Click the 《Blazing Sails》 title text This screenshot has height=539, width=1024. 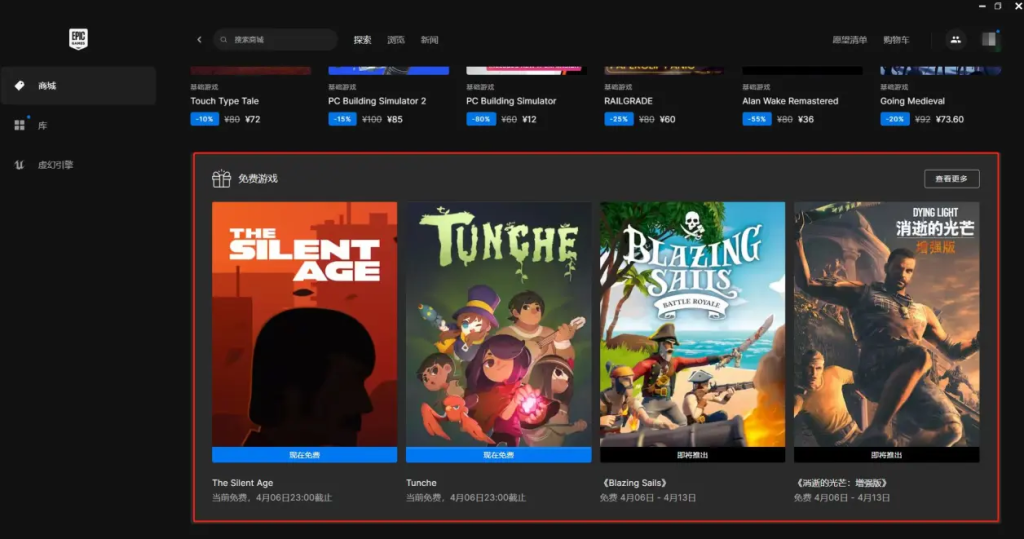click(635, 483)
